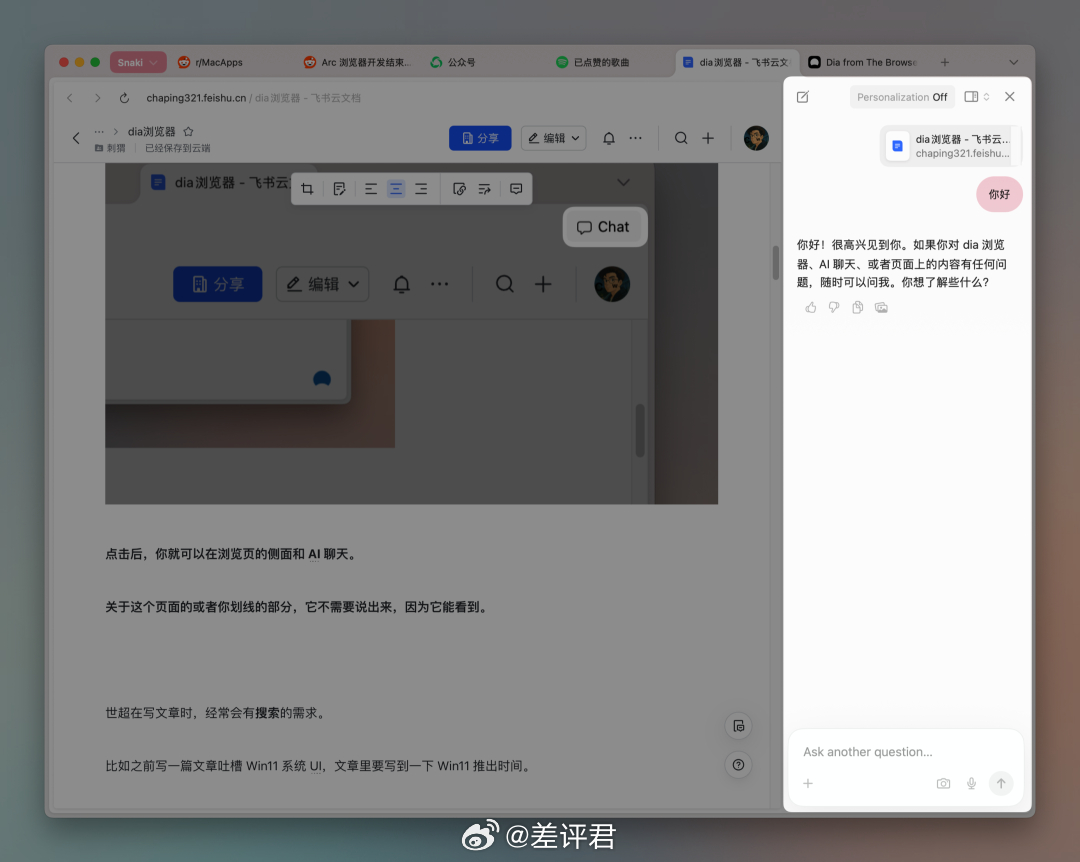
Task: Click the image wrap-share toolbar icon
Action: (484, 189)
